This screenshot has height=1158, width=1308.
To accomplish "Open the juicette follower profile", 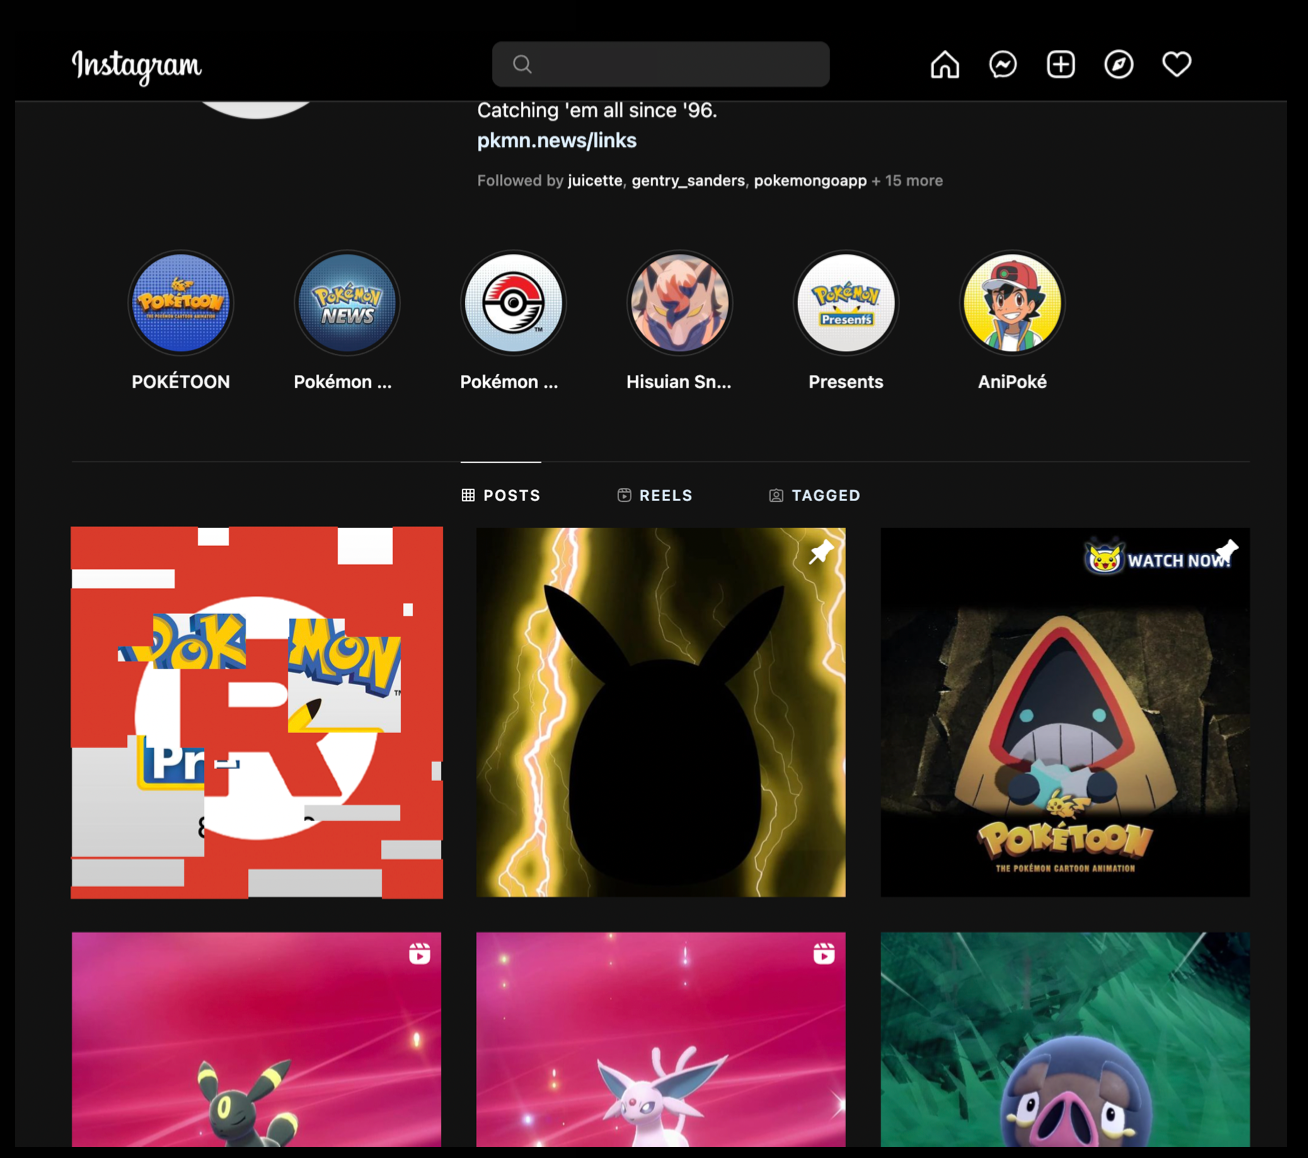I will 595,181.
